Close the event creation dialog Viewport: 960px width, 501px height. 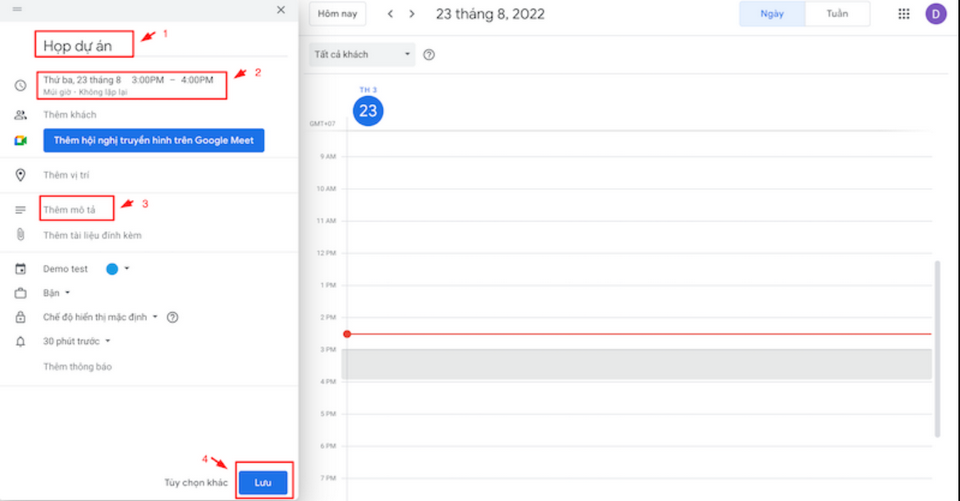(x=280, y=10)
